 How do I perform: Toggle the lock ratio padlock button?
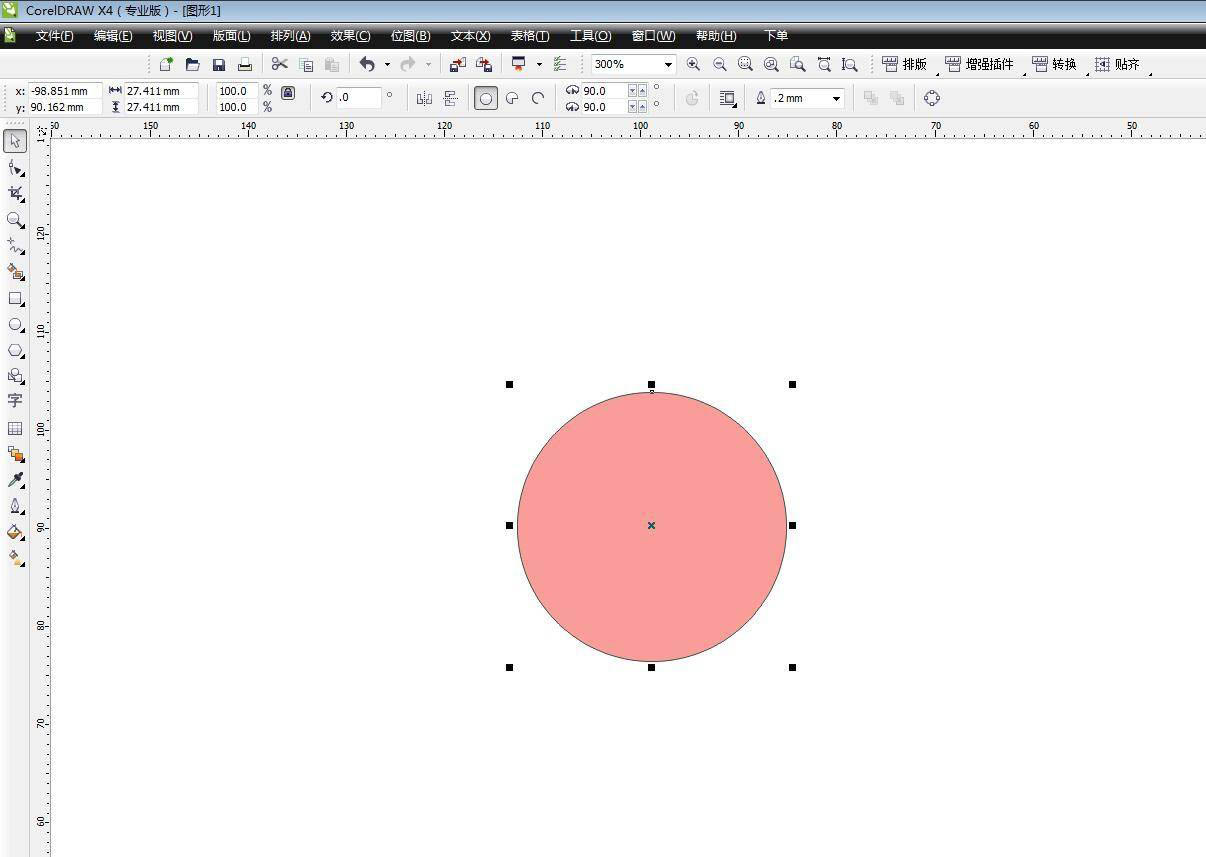pos(288,93)
